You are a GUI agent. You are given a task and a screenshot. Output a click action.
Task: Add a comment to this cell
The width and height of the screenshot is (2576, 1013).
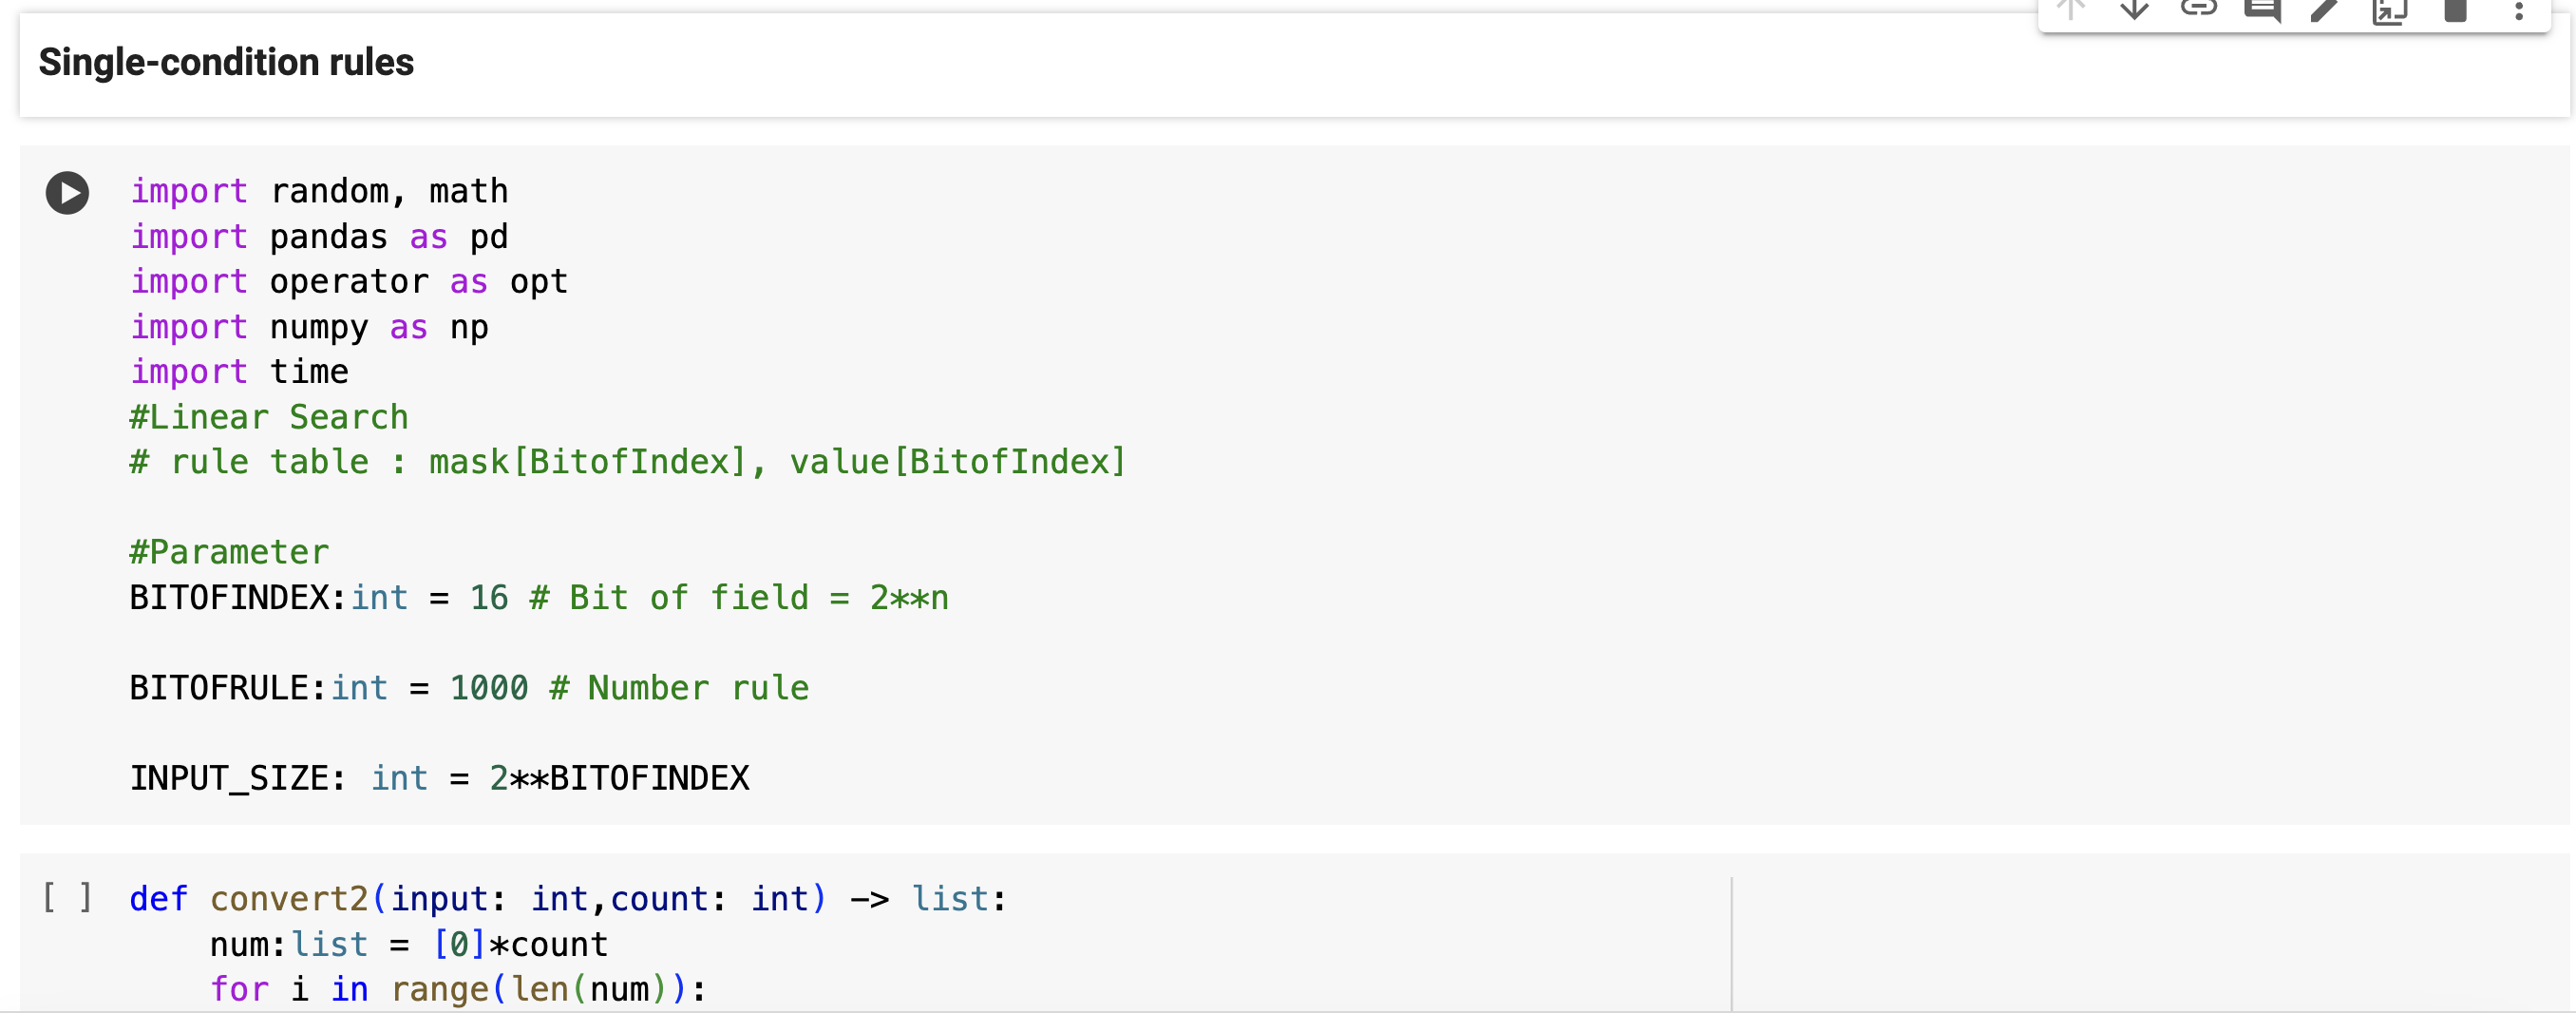pyautogui.click(x=2262, y=10)
